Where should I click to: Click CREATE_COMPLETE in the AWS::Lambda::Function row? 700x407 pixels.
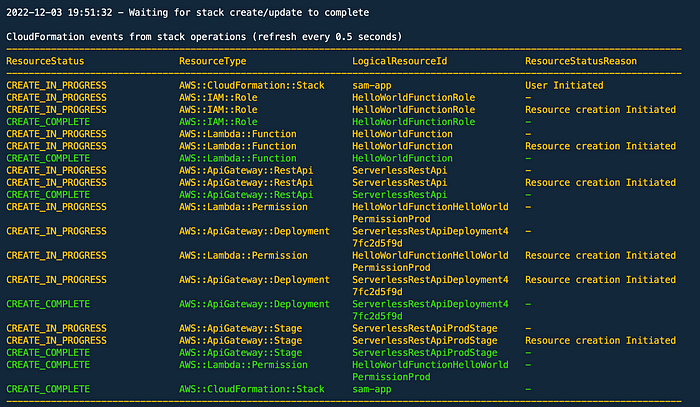[48, 158]
